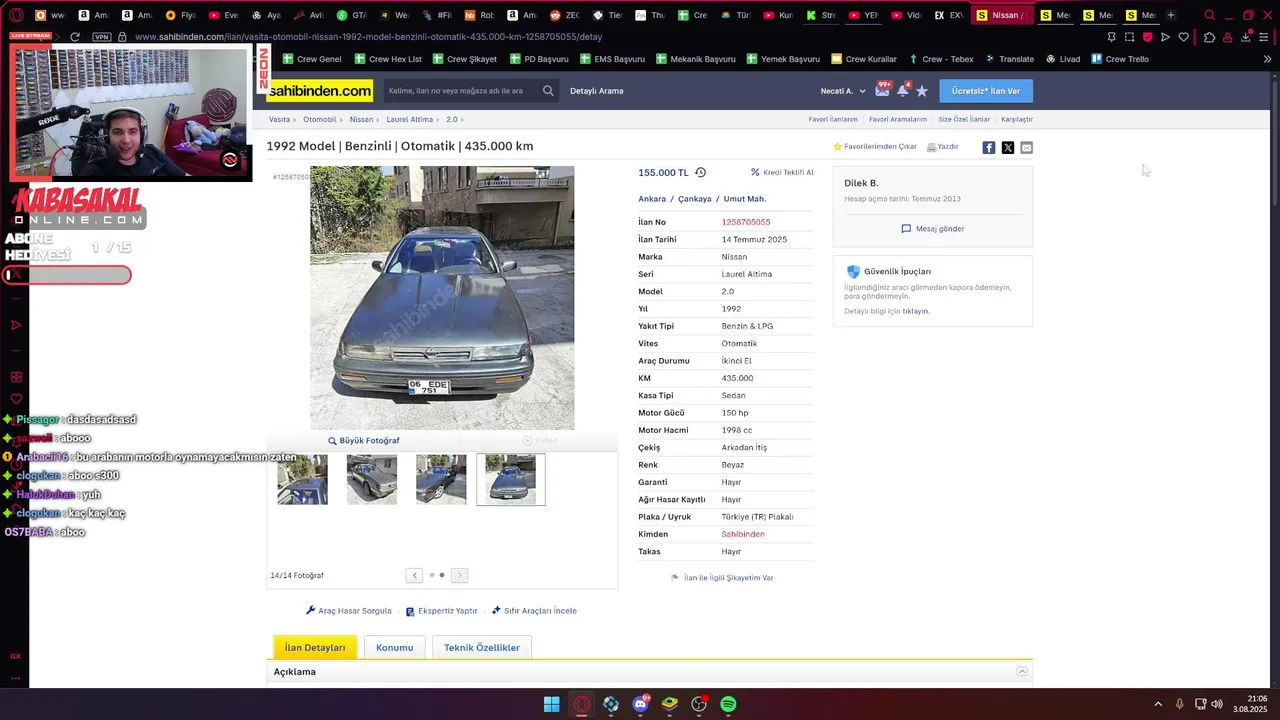Go to previous photo thumbnails page
Screen dimensions: 1280x720
coord(414,575)
